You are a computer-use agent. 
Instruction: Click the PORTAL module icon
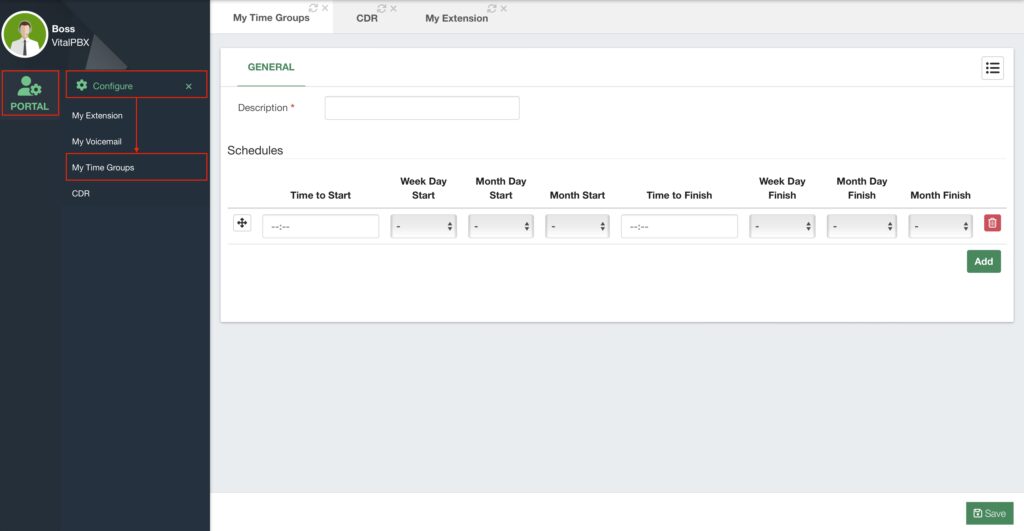pyautogui.click(x=30, y=93)
